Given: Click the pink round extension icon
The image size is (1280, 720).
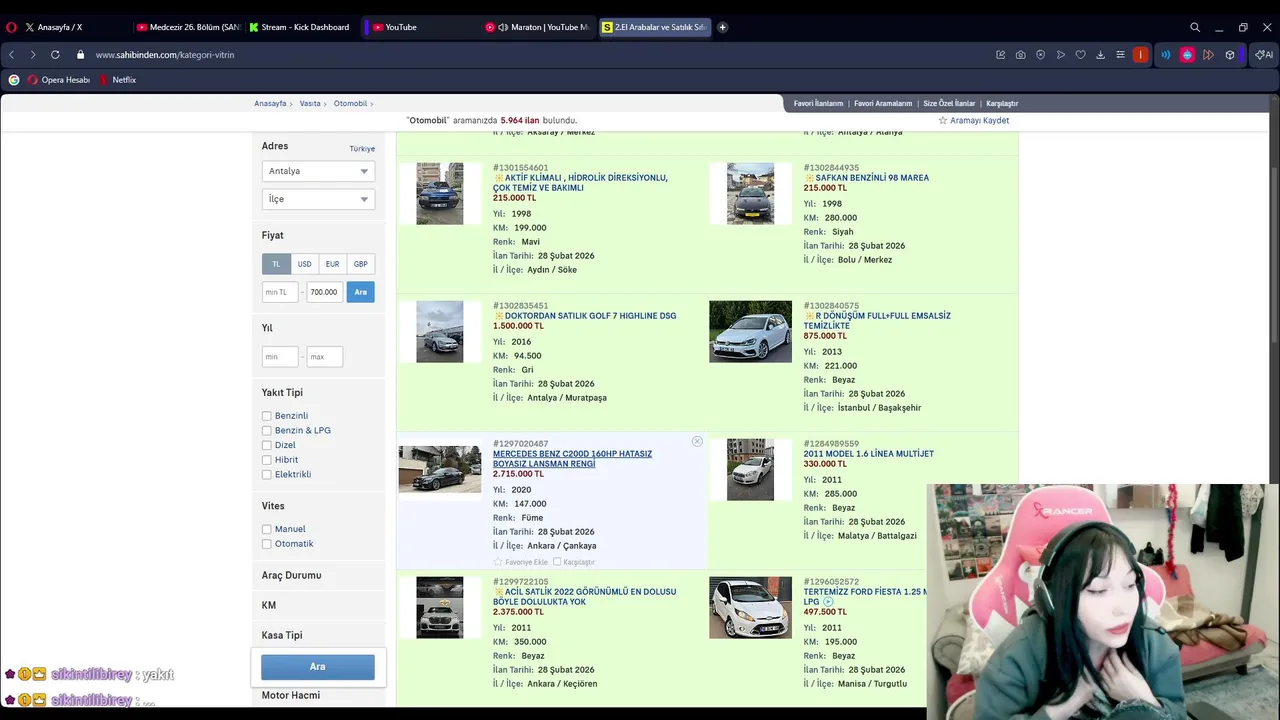Looking at the screenshot, I should (1187, 55).
